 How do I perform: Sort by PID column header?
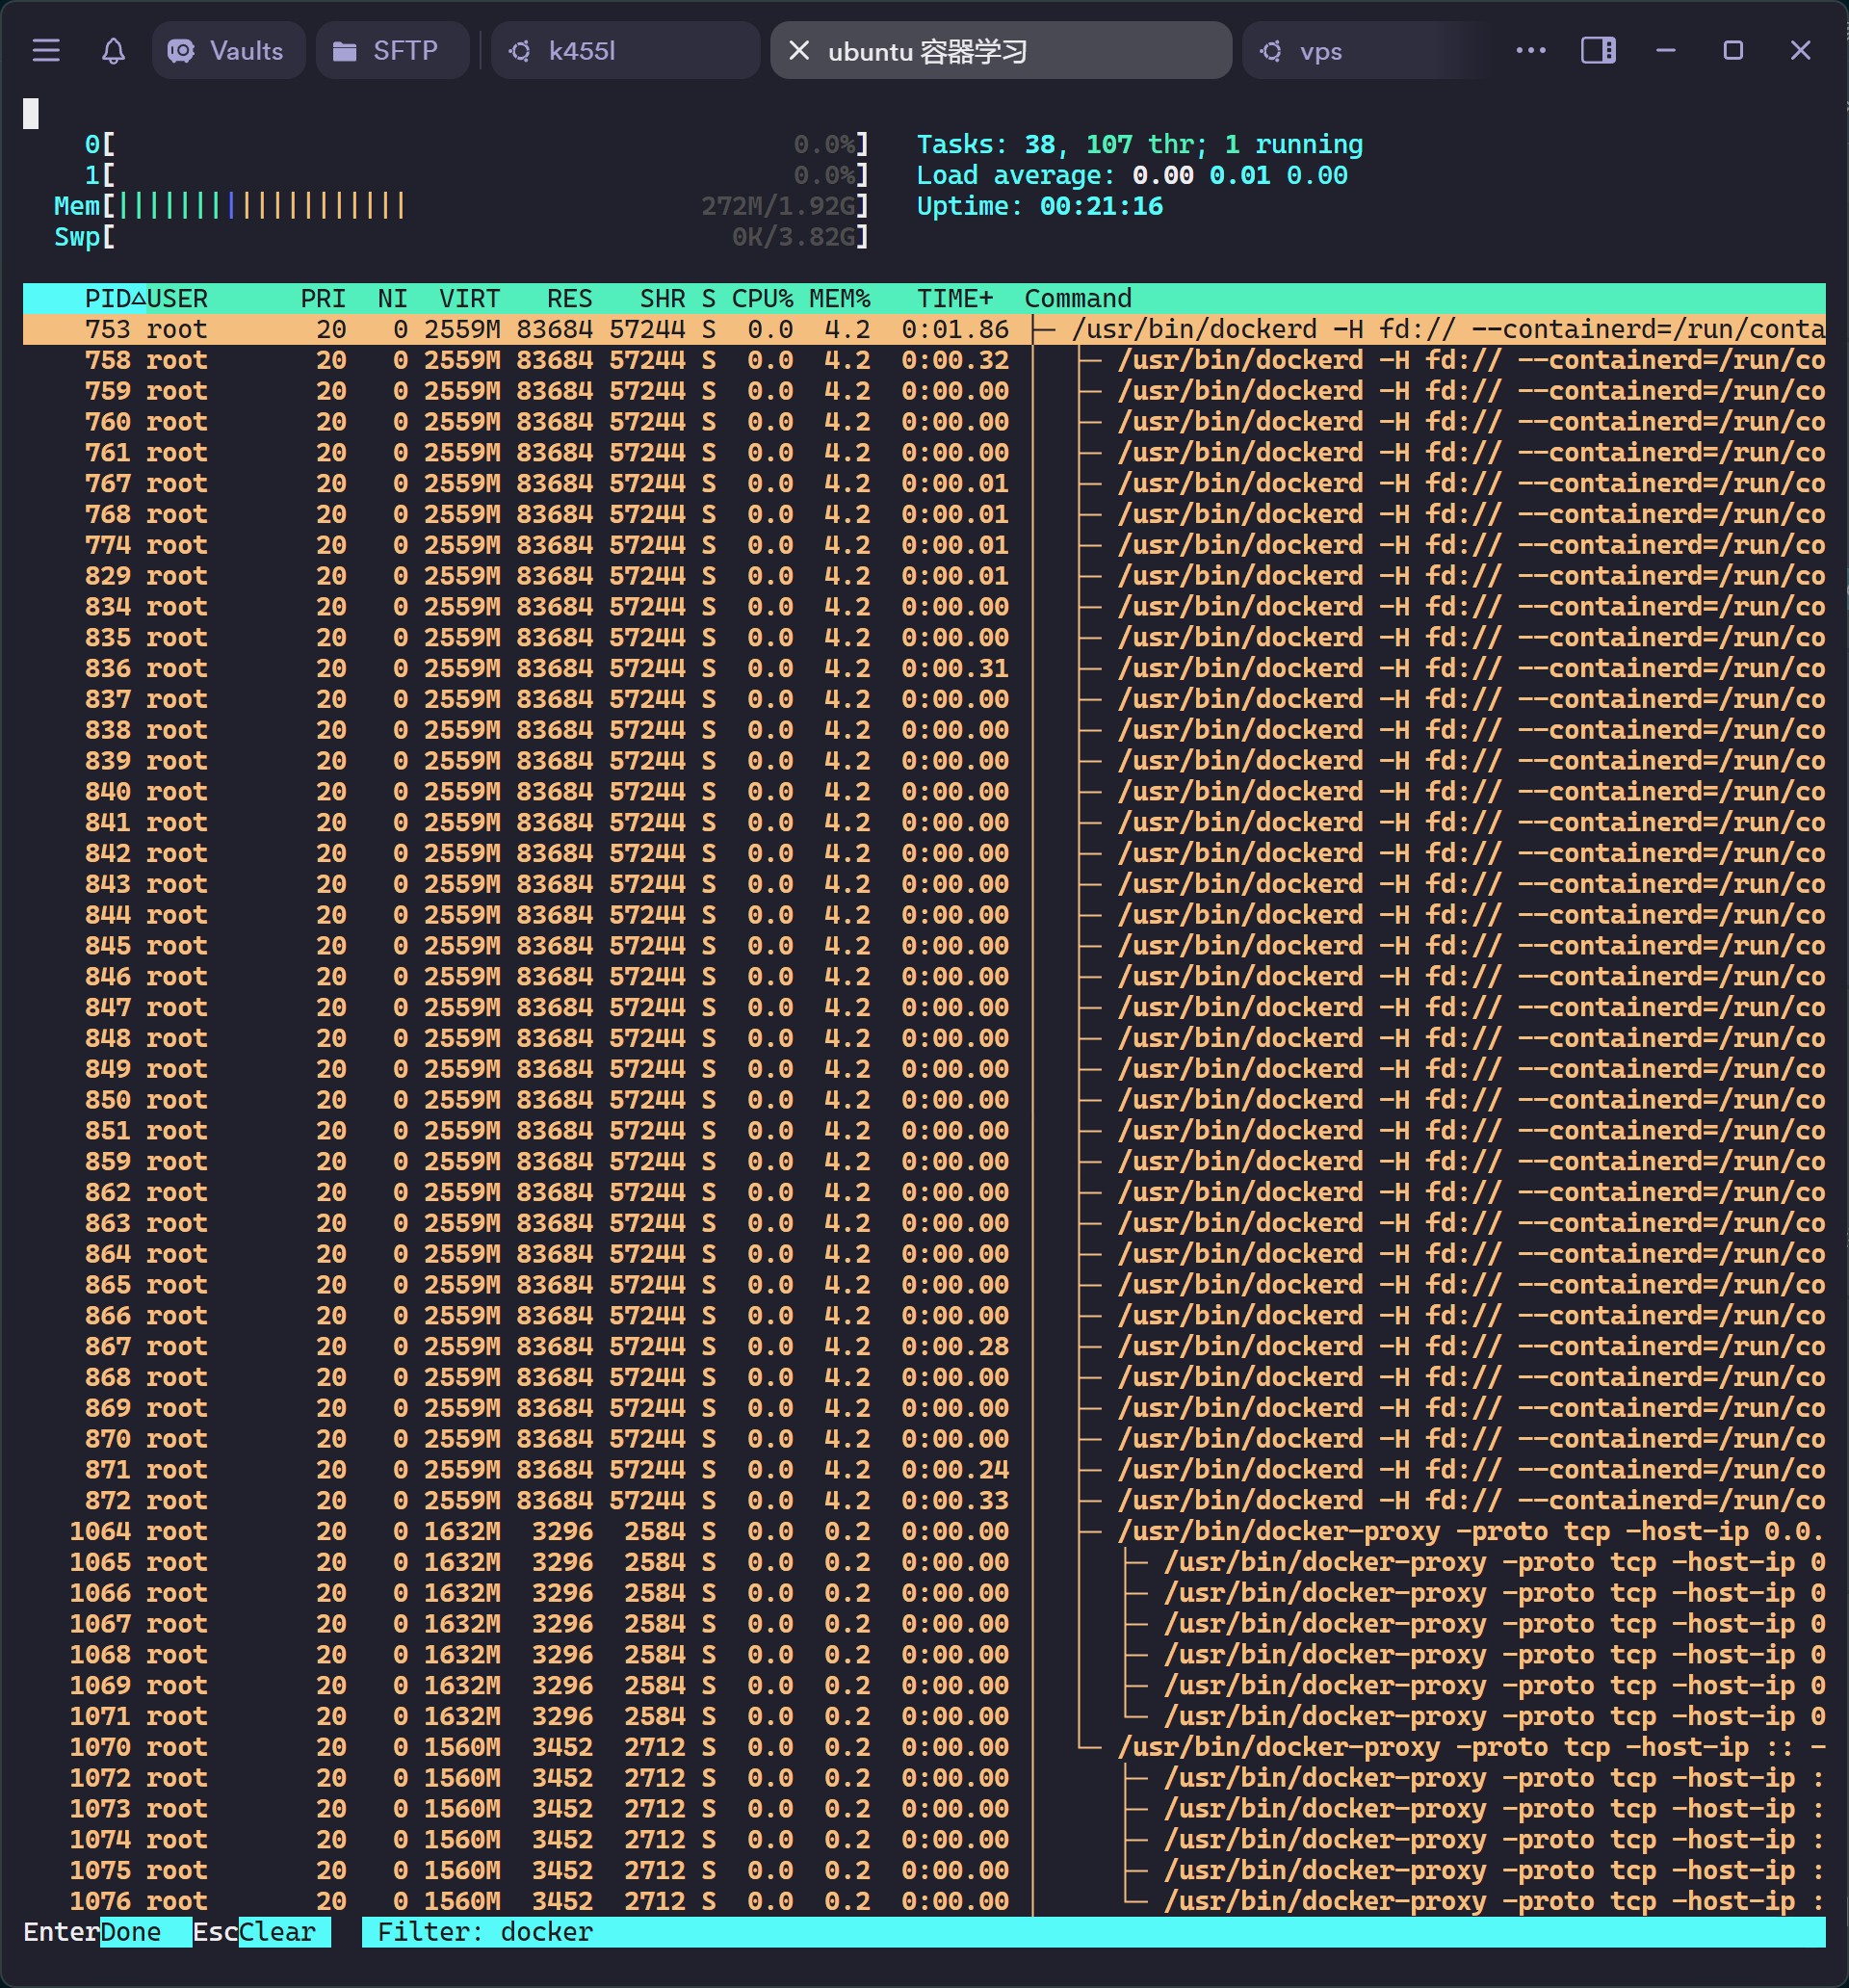[x=107, y=298]
